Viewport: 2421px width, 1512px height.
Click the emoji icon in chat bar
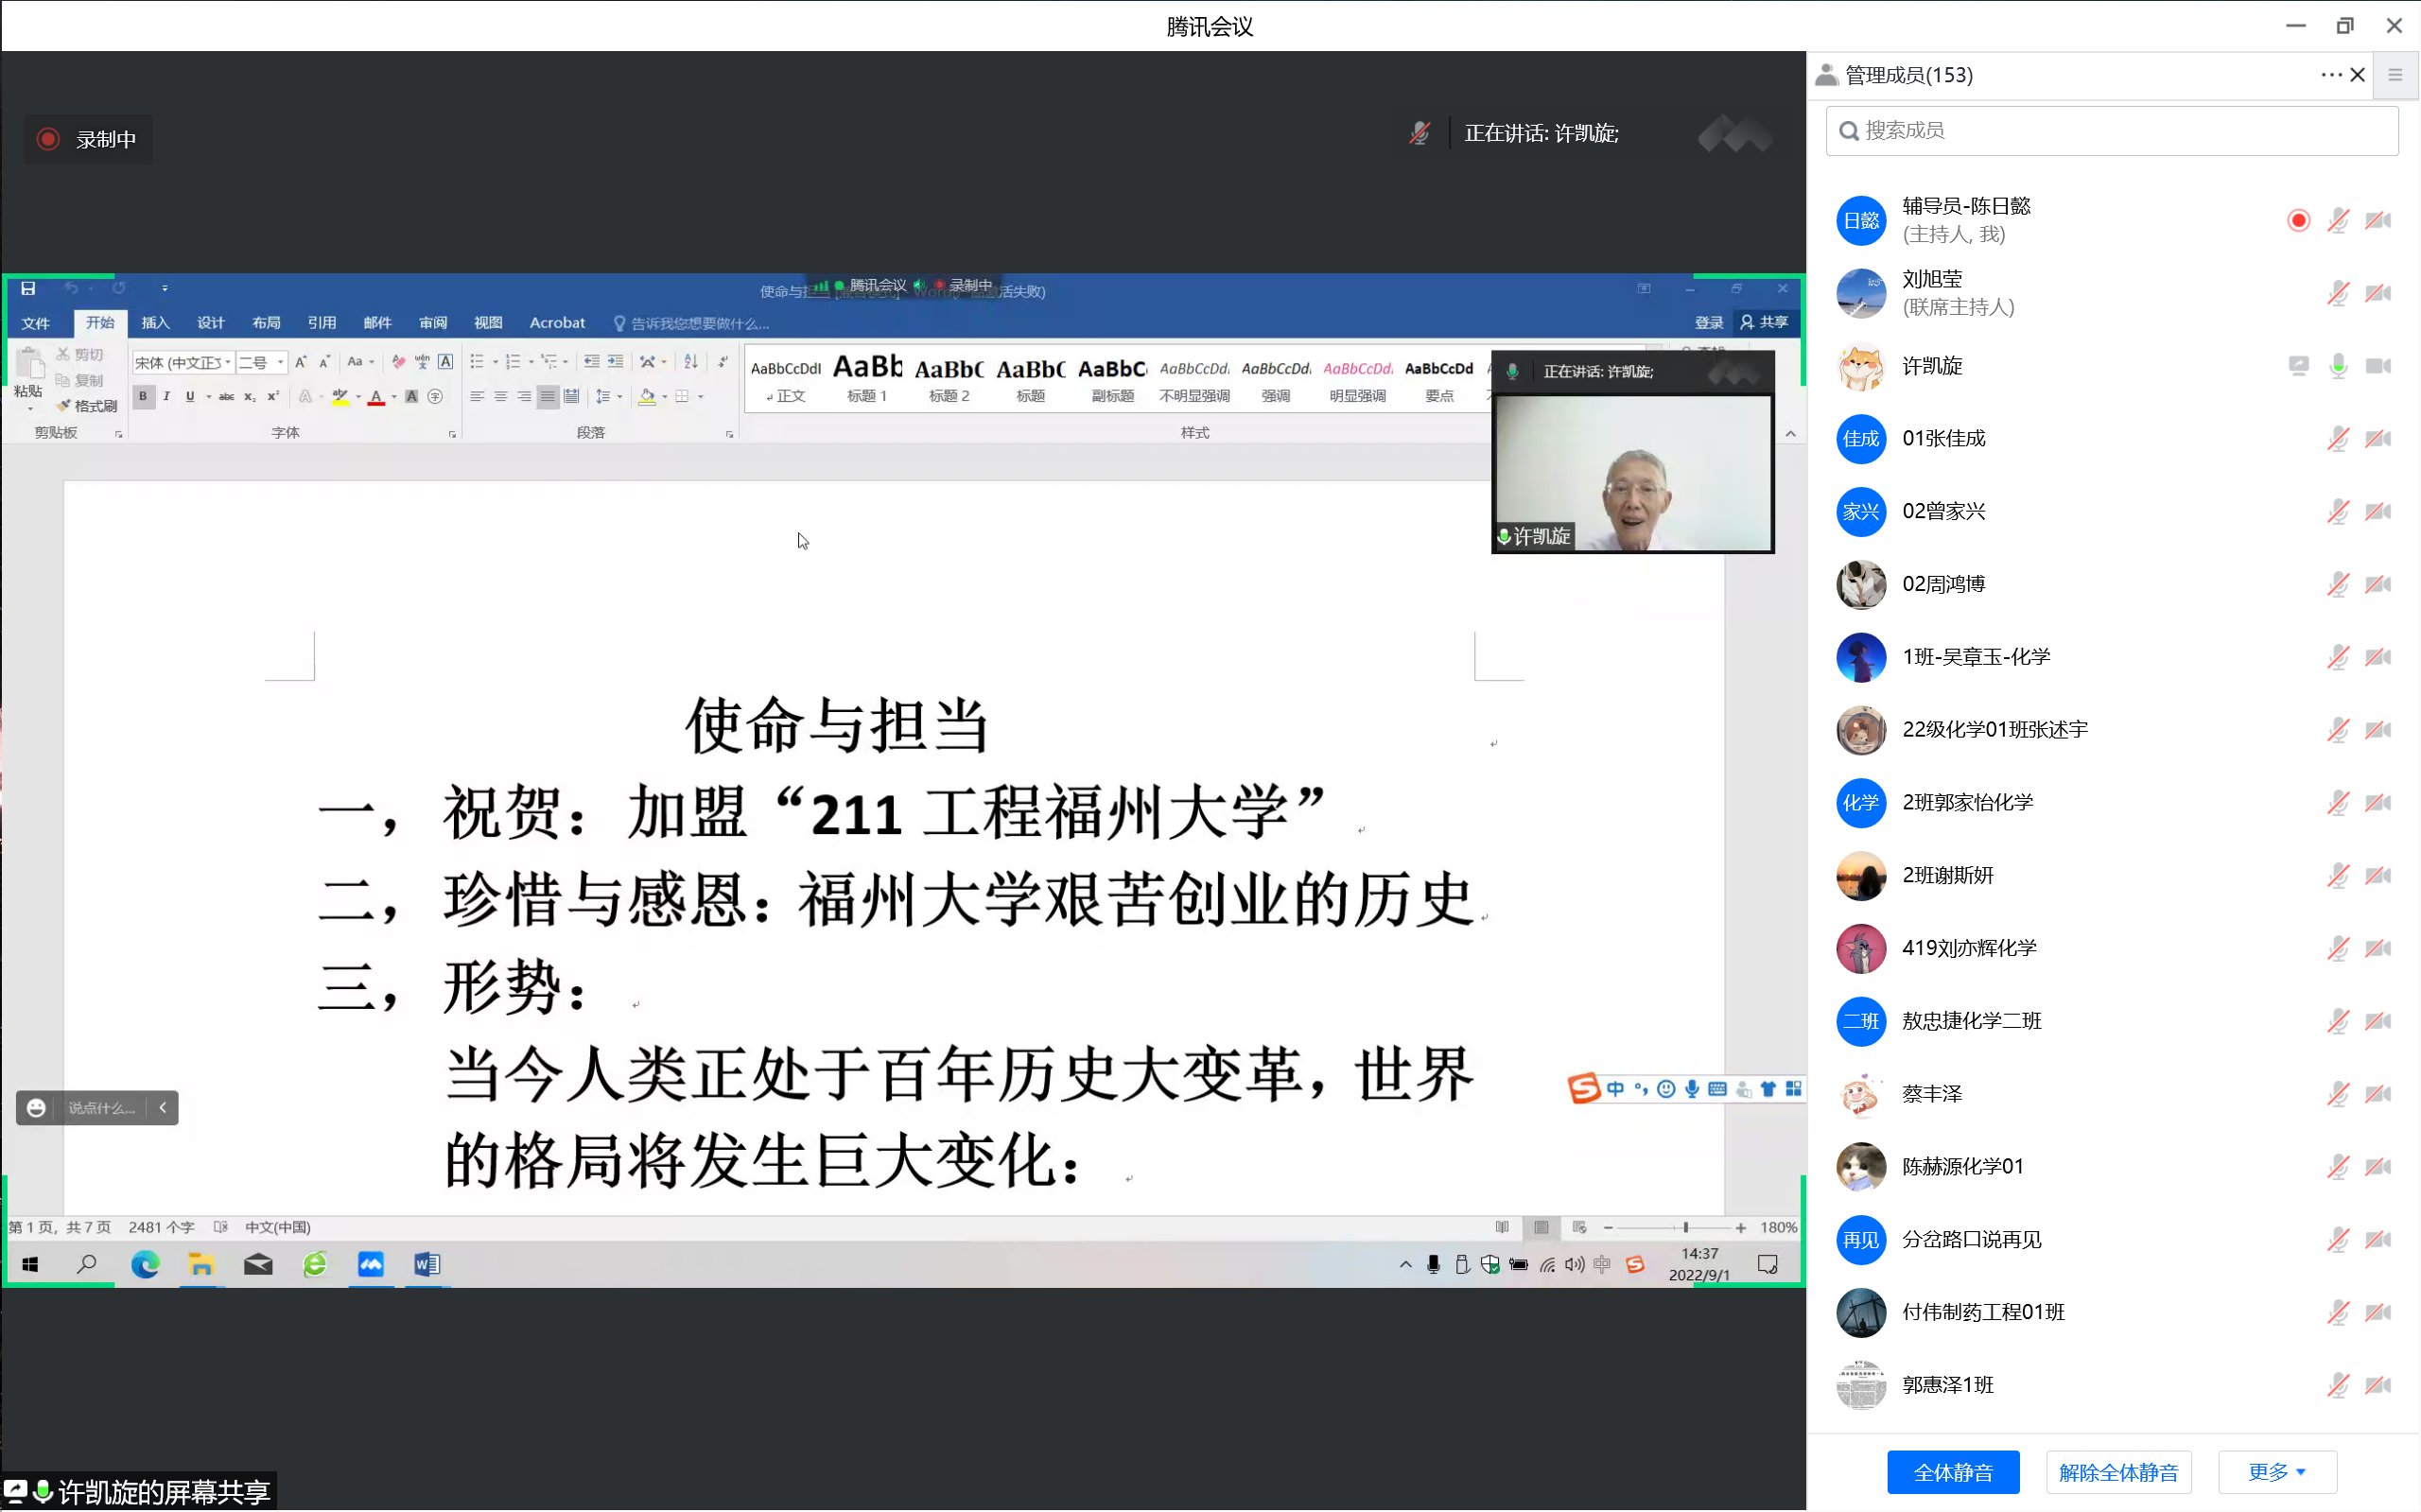coord(36,1107)
